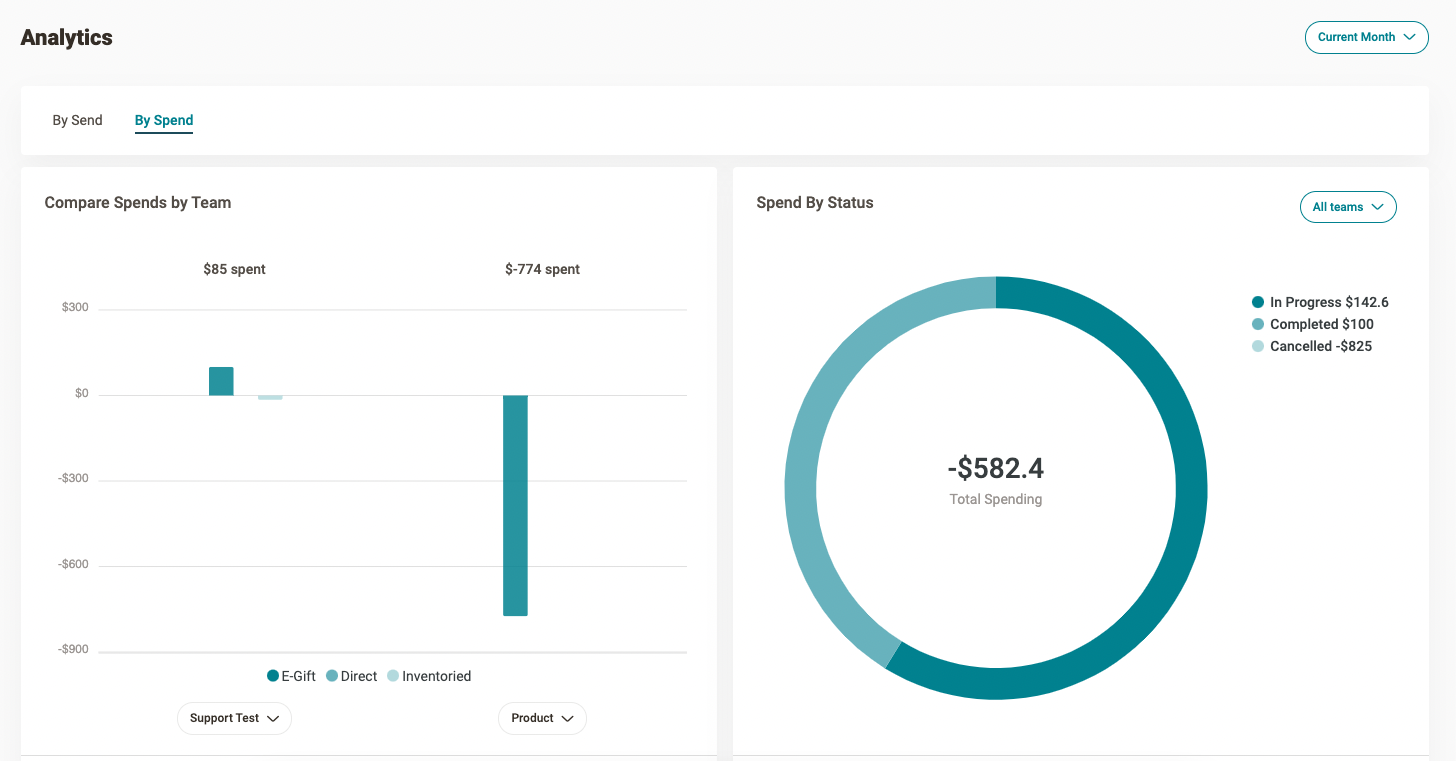Toggle the Inventoried series in chart legend
The width and height of the screenshot is (1456, 761).
429,676
